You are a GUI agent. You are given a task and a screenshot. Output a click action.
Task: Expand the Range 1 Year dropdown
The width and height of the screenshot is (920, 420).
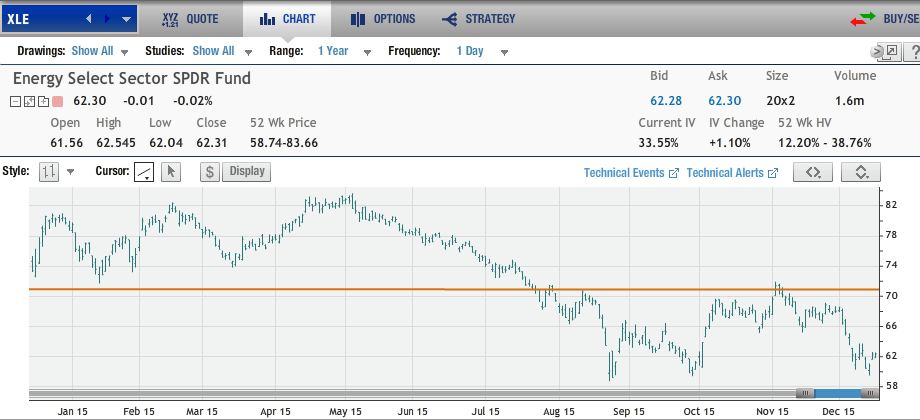(342, 51)
